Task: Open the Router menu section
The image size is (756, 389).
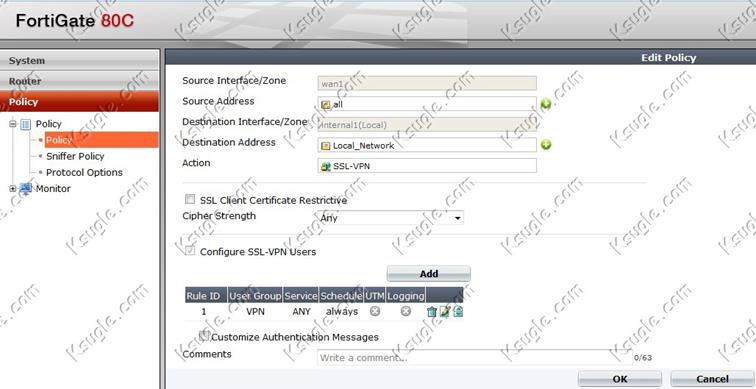Action: [x=79, y=81]
